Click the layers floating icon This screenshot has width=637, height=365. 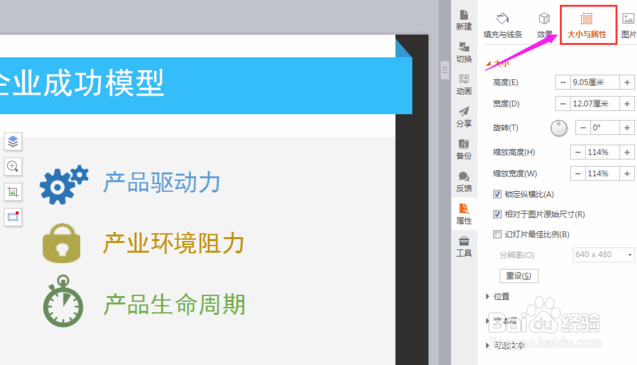[13, 141]
